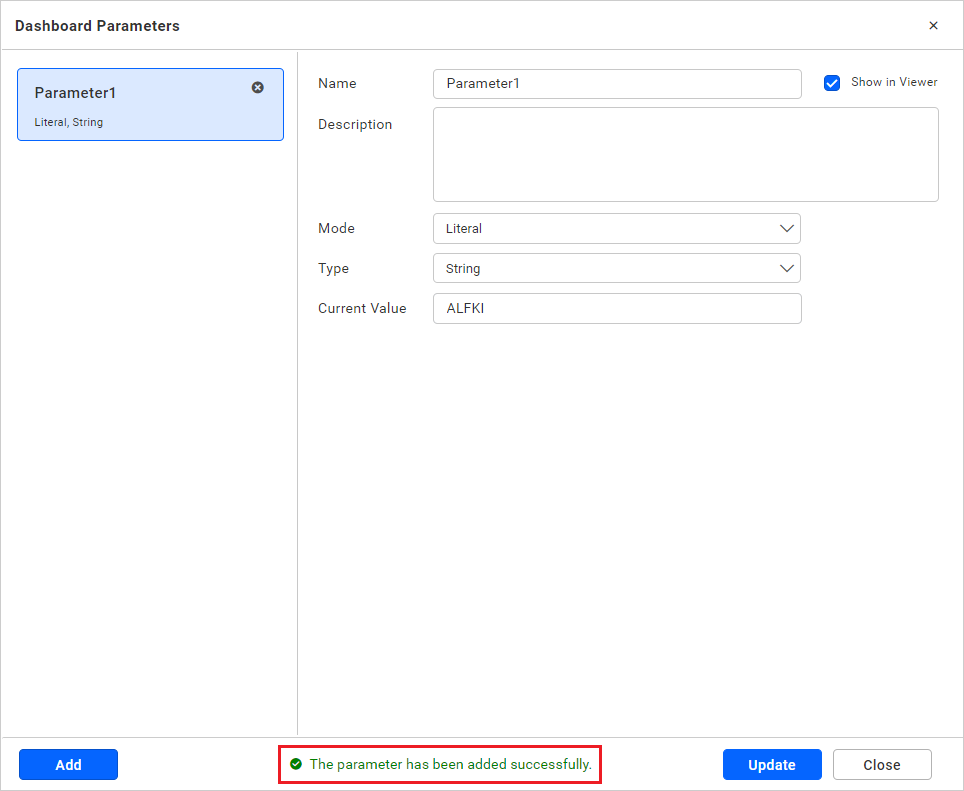Click the X to close Dashboard Parameters dialog
The width and height of the screenshot is (964, 791).
[x=933, y=25]
